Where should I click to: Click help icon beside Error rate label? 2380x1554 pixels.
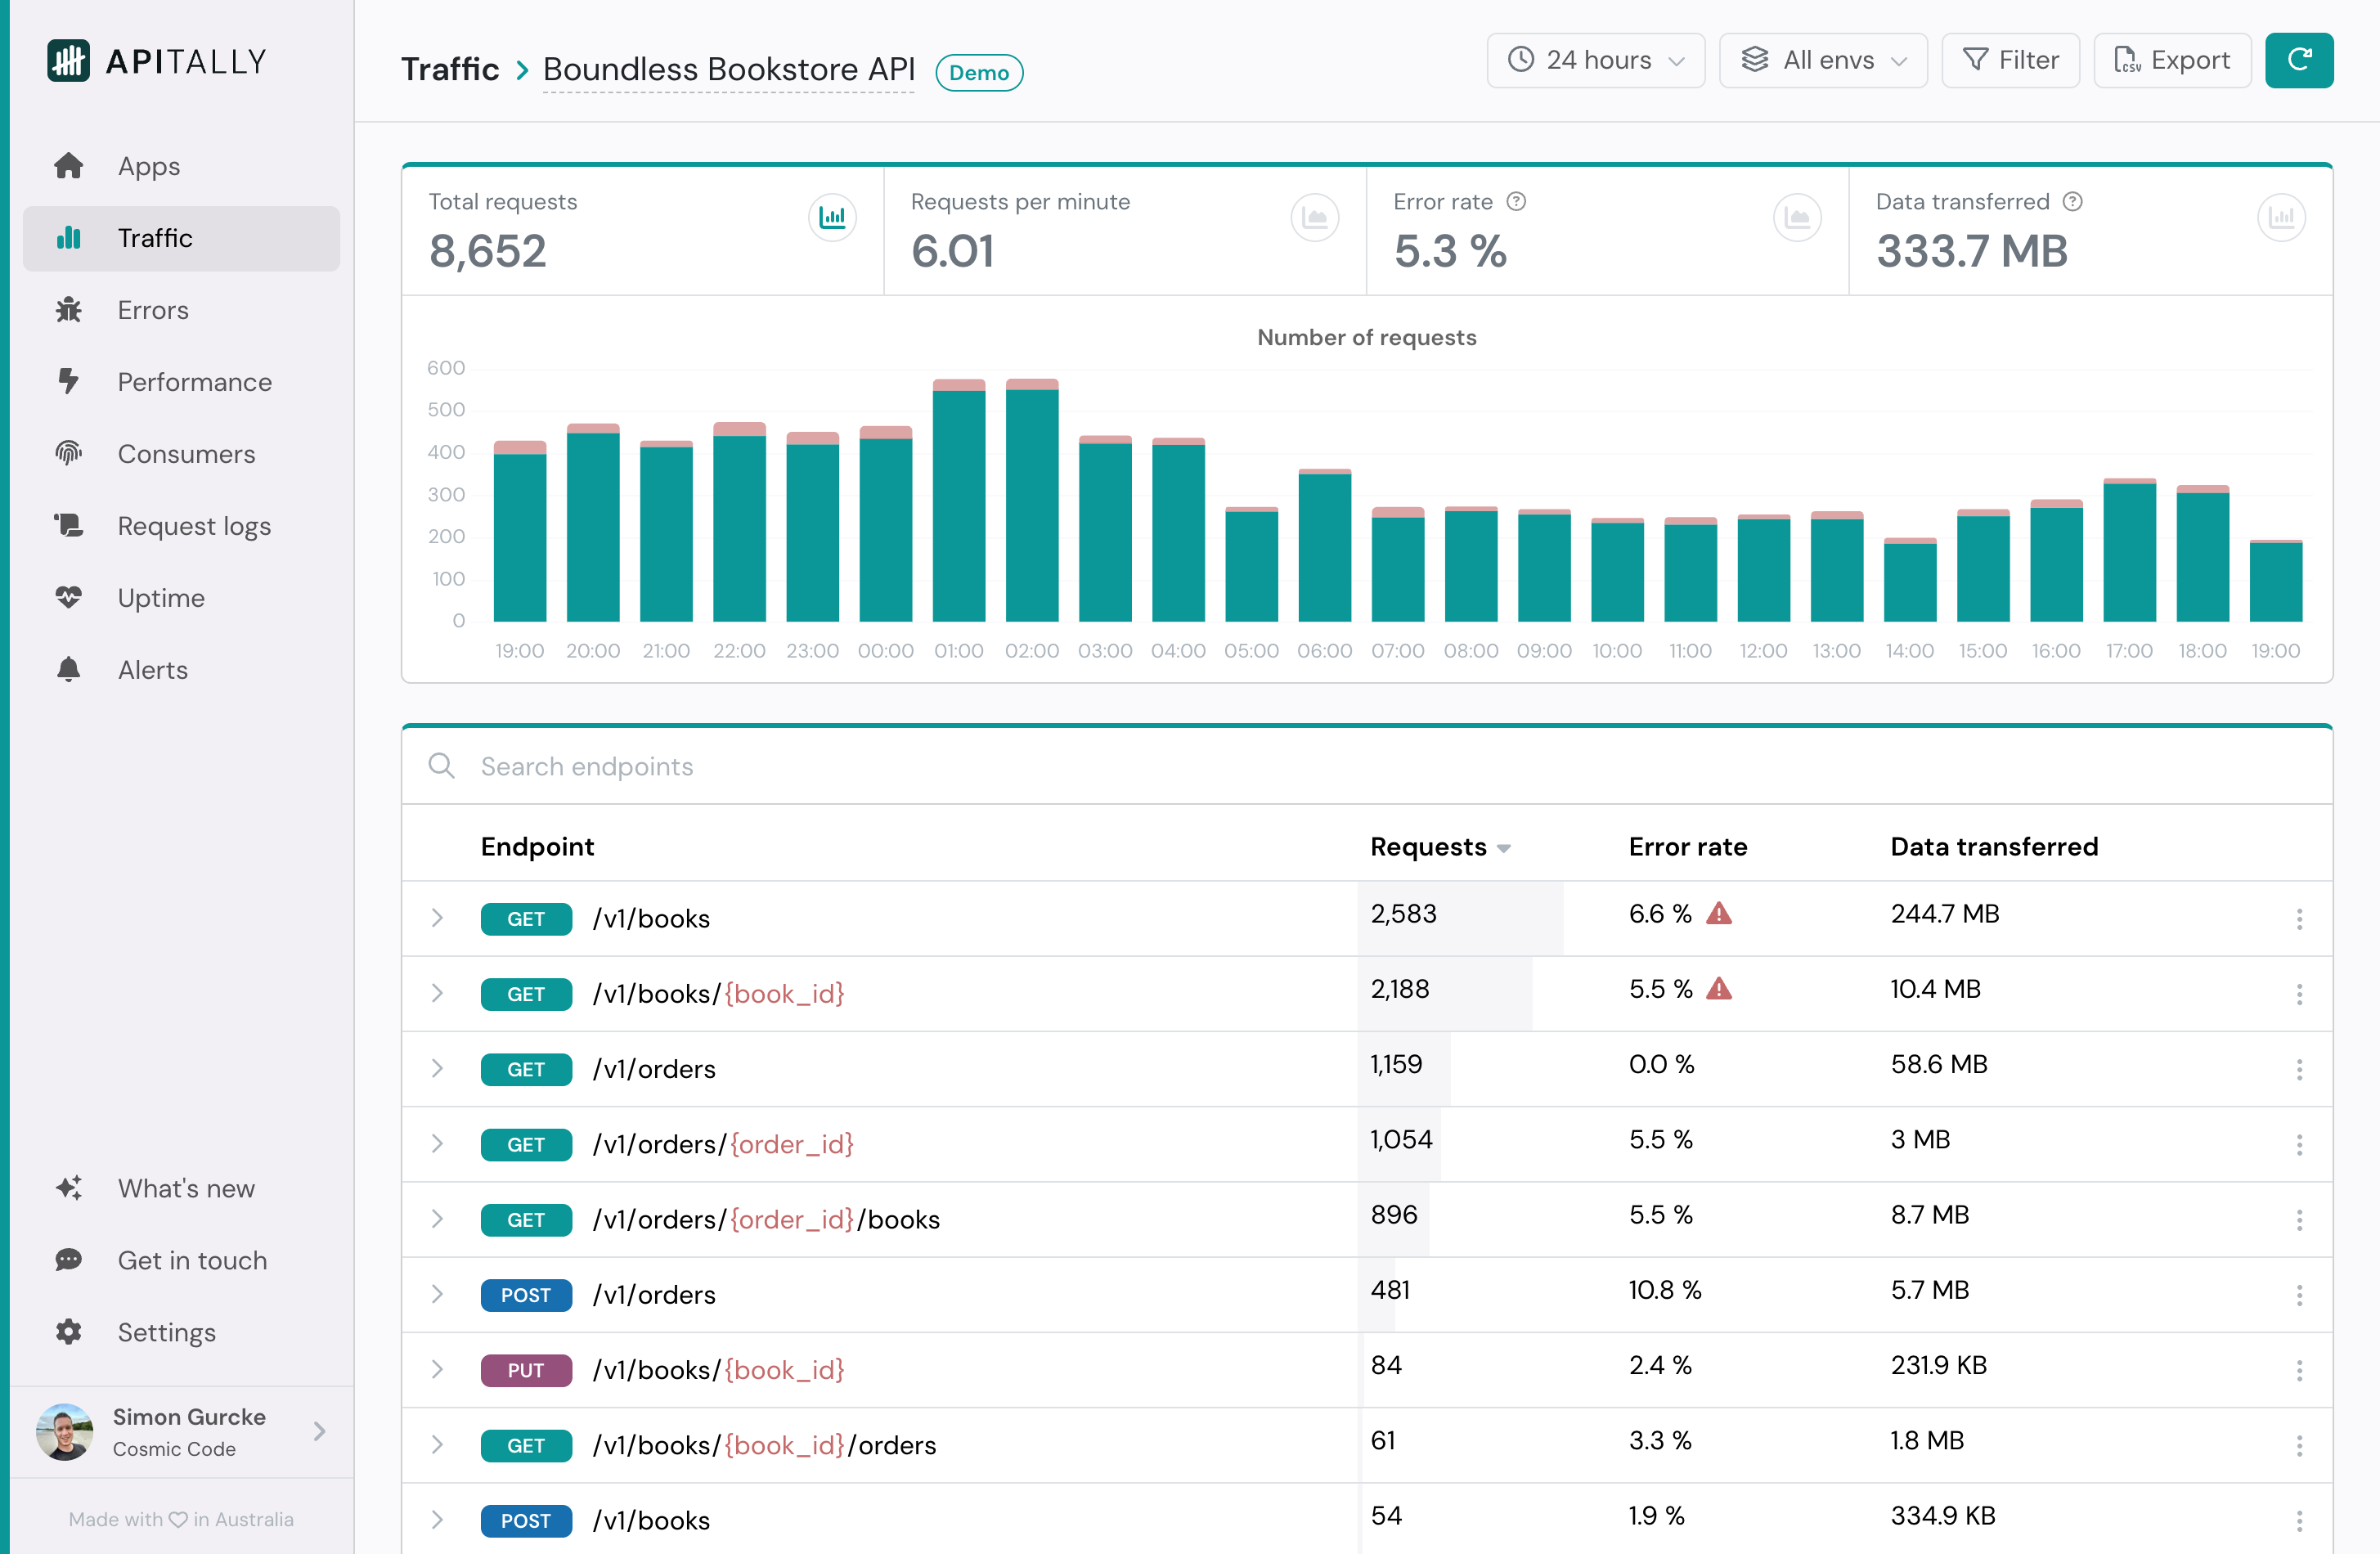click(1516, 202)
